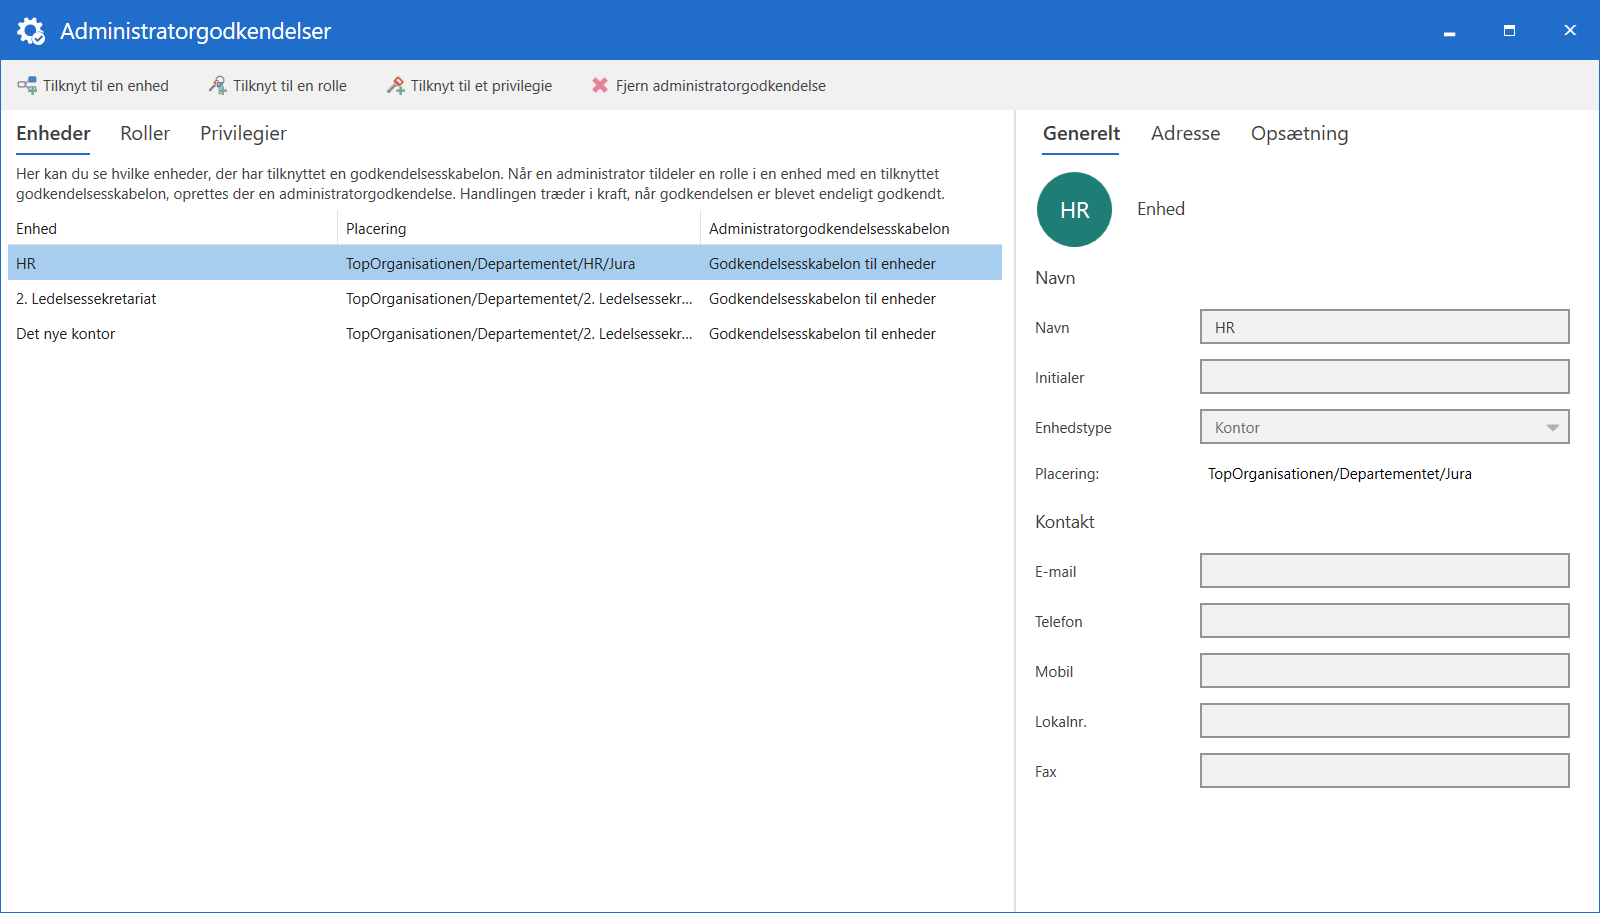Screen dimensions: 1600x913
Task: Focus the E-mail input field
Action: (1384, 572)
